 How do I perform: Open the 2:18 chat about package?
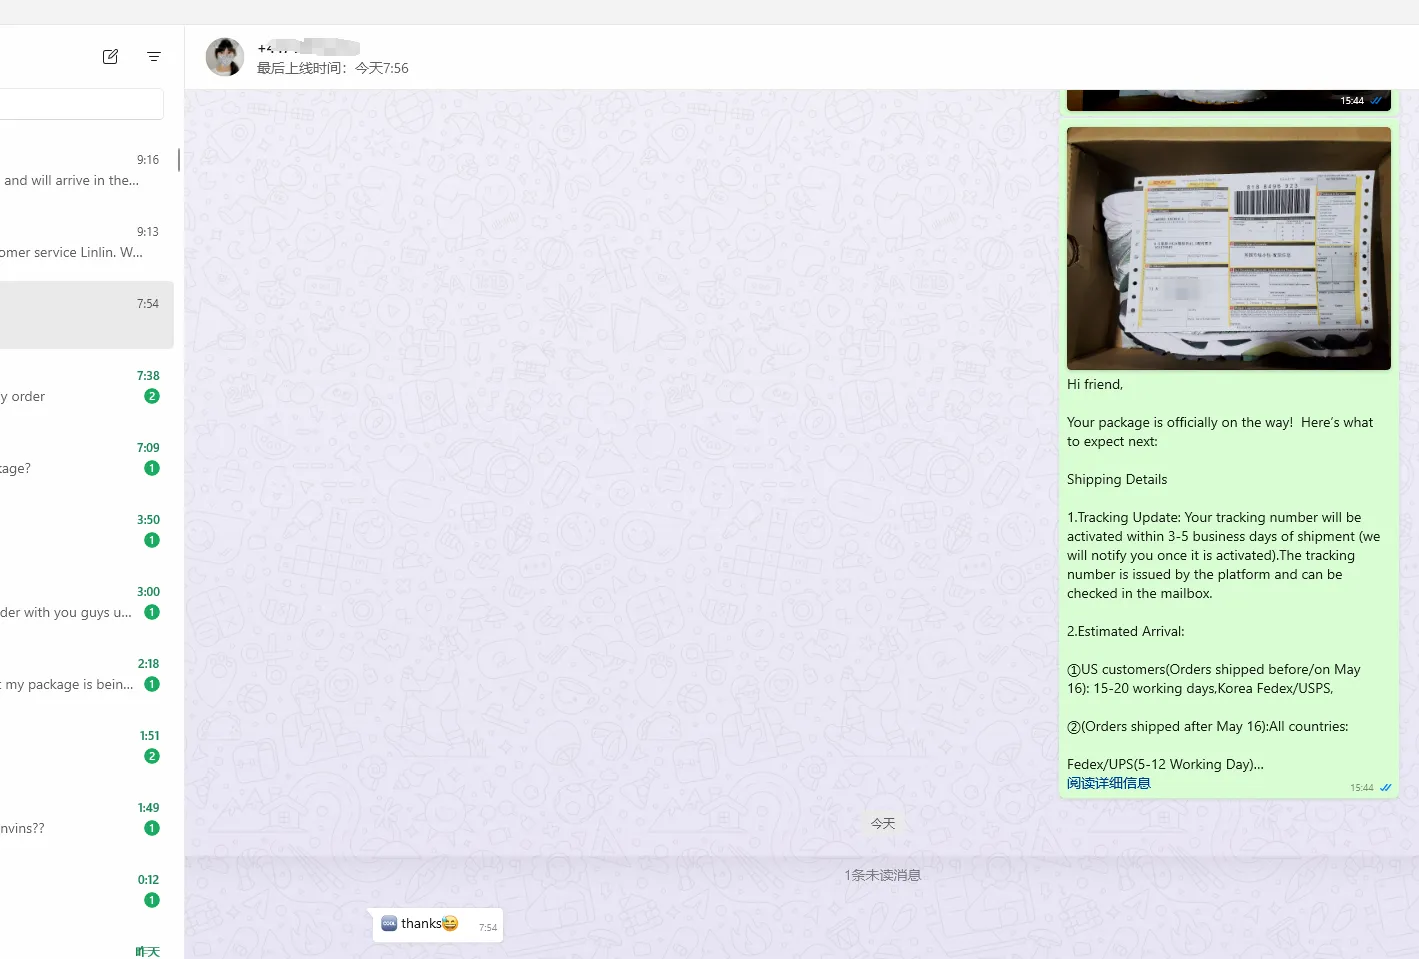pyautogui.click(x=87, y=675)
